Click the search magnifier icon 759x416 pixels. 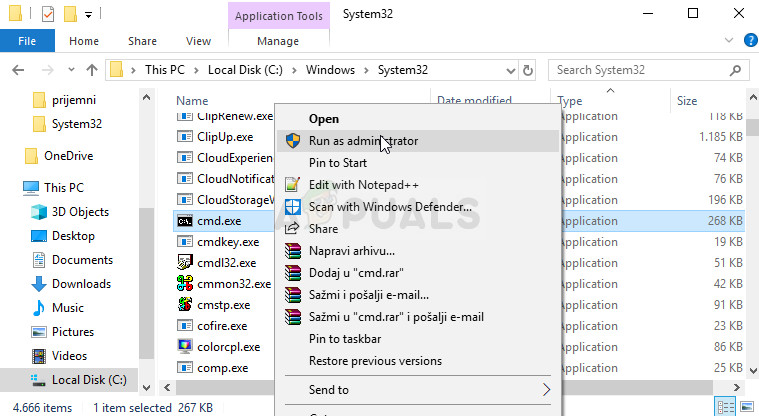737,70
